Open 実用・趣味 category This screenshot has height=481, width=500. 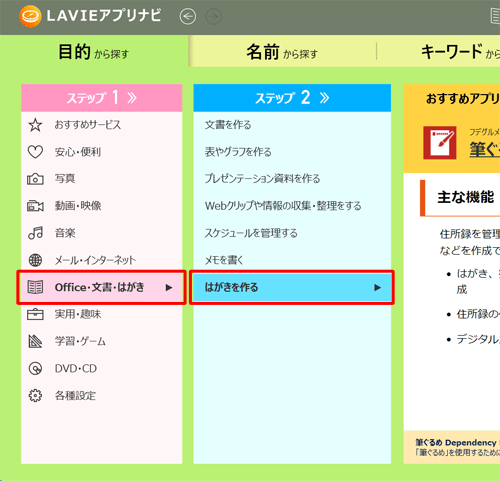click(x=102, y=314)
